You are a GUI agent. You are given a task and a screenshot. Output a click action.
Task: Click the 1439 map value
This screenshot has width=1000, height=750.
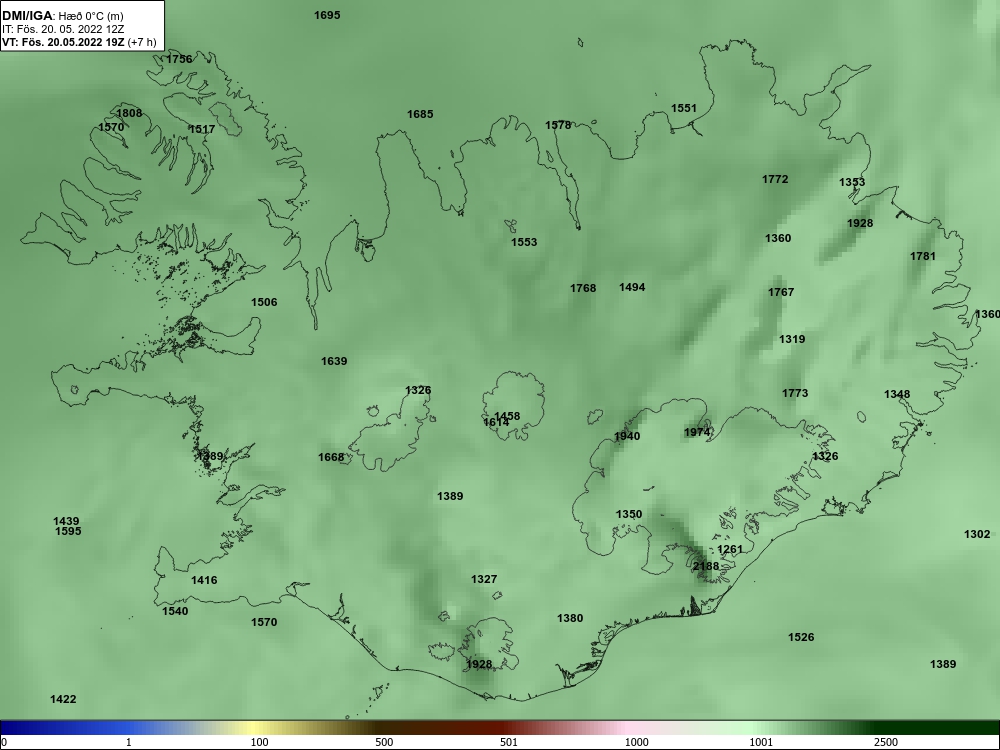66,522
